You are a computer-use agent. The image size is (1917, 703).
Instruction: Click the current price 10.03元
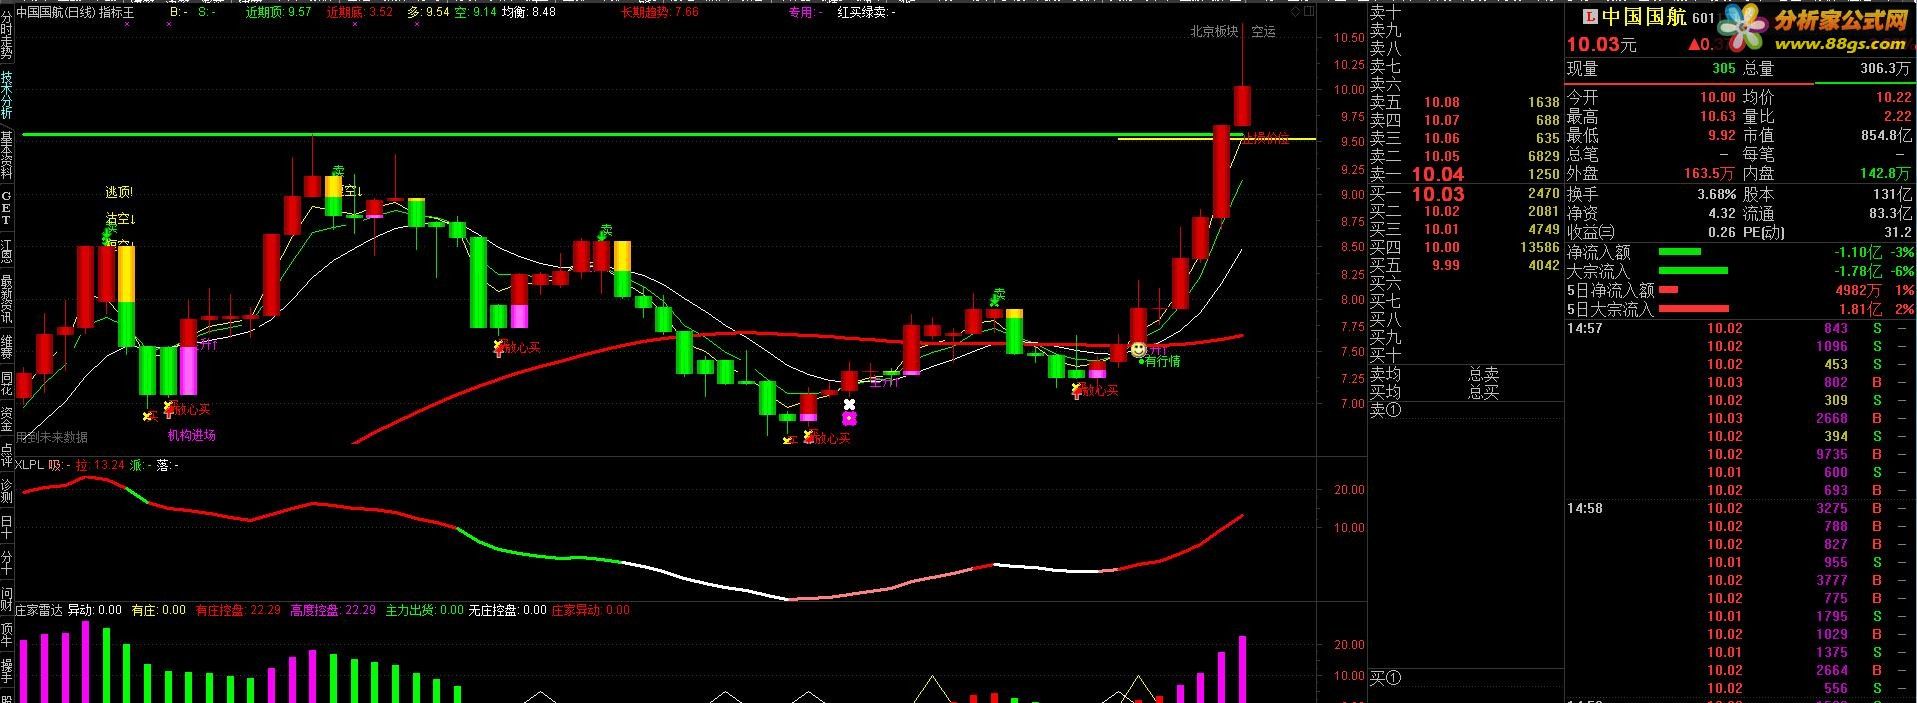click(x=1602, y=44)
